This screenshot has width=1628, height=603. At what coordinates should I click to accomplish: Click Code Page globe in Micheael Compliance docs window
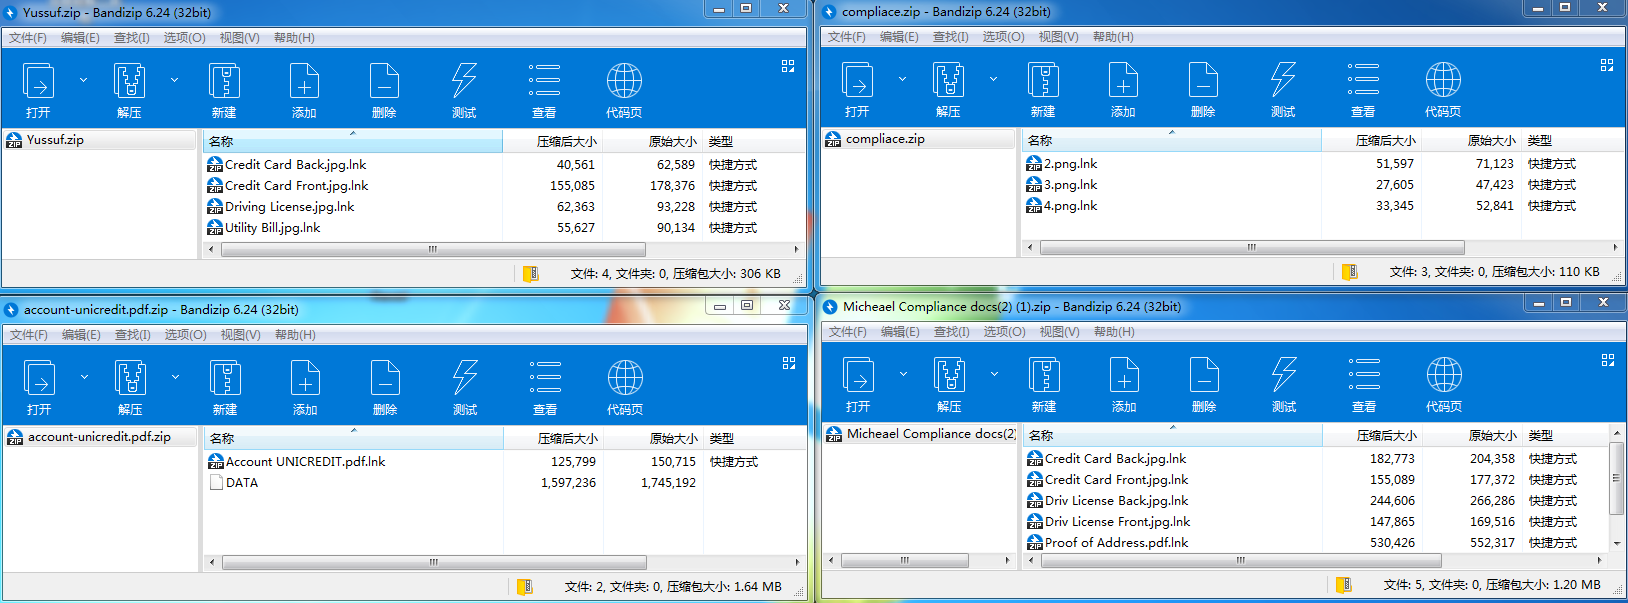1444,375
